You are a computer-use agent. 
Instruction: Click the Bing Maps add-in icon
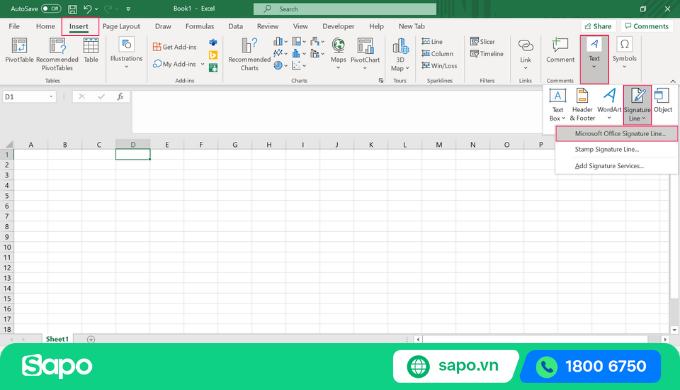(x=213, y=55)
